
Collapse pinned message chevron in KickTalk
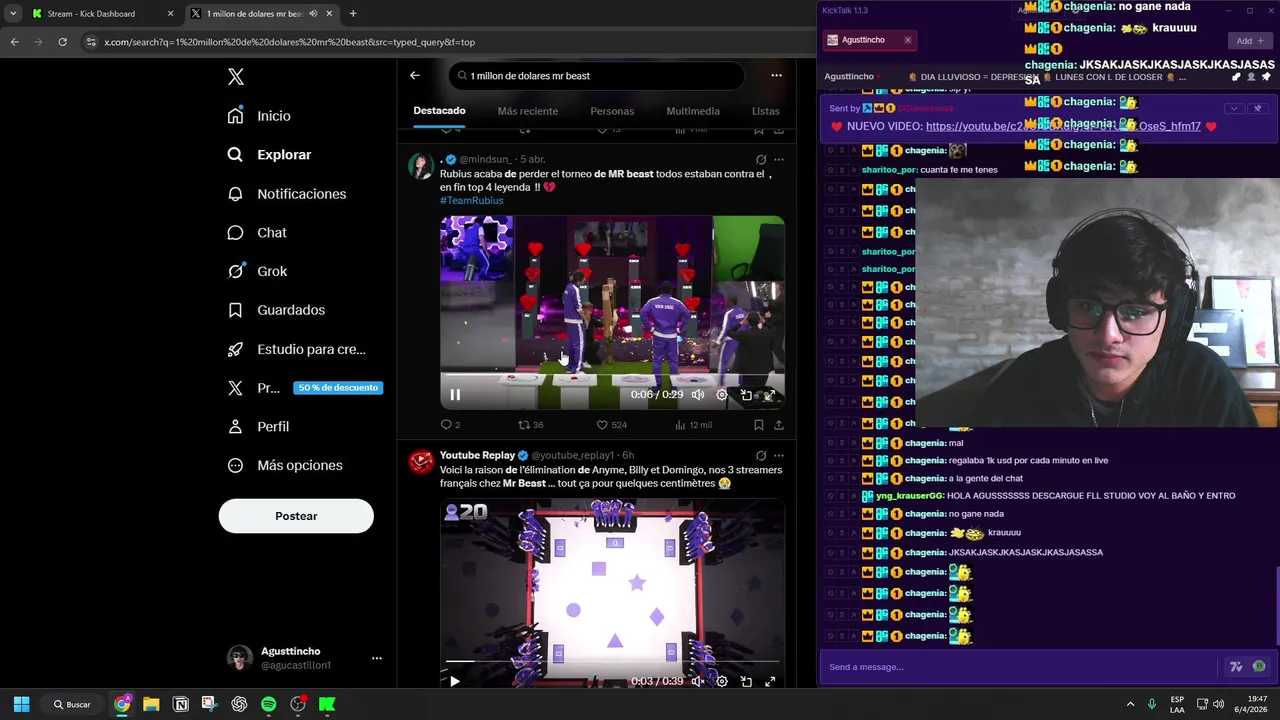pos(1234,108)
